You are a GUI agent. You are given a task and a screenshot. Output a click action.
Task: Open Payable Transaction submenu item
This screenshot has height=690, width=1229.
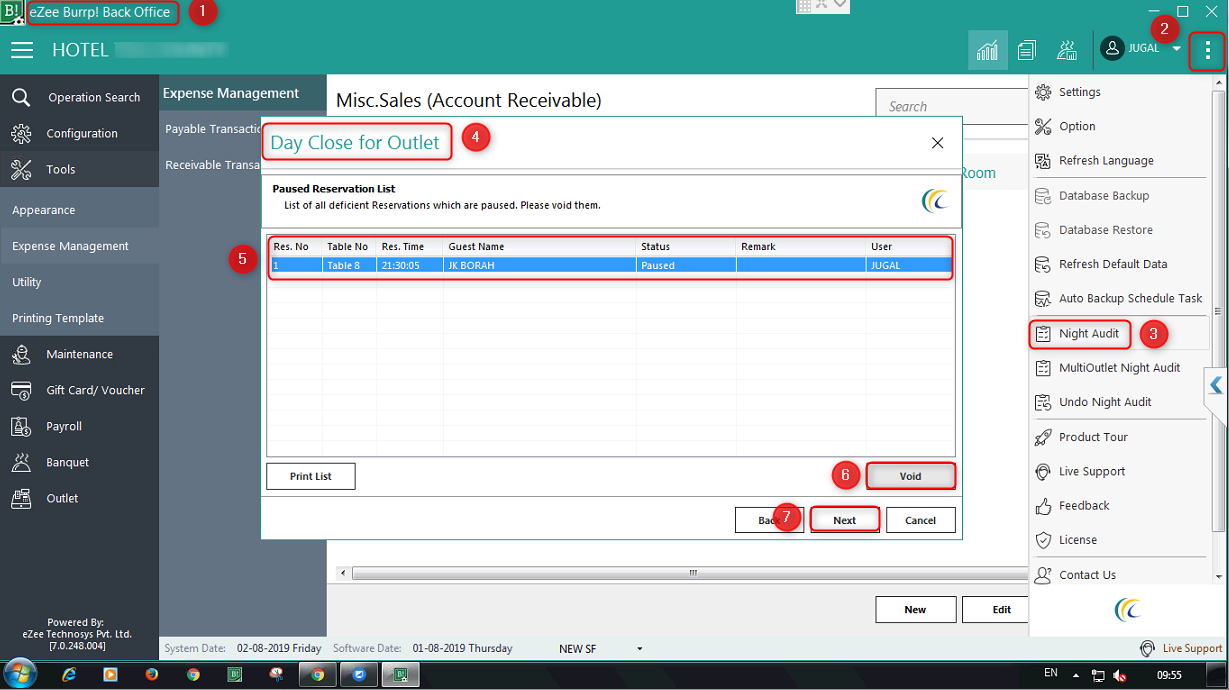click(x=212, y=129)
